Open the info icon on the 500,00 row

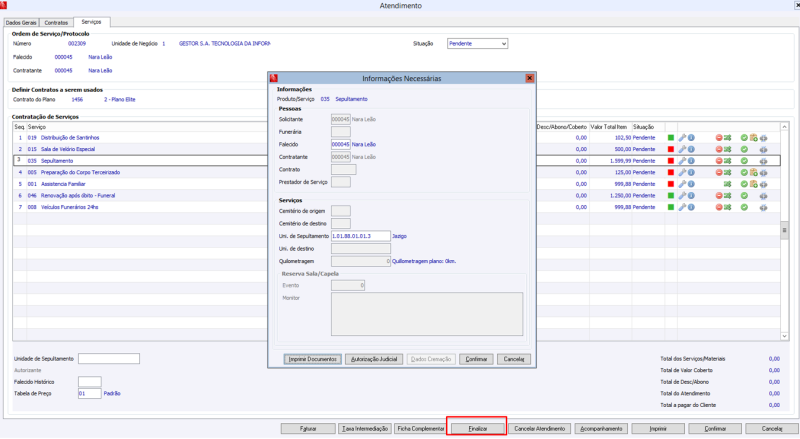point(691,150)
